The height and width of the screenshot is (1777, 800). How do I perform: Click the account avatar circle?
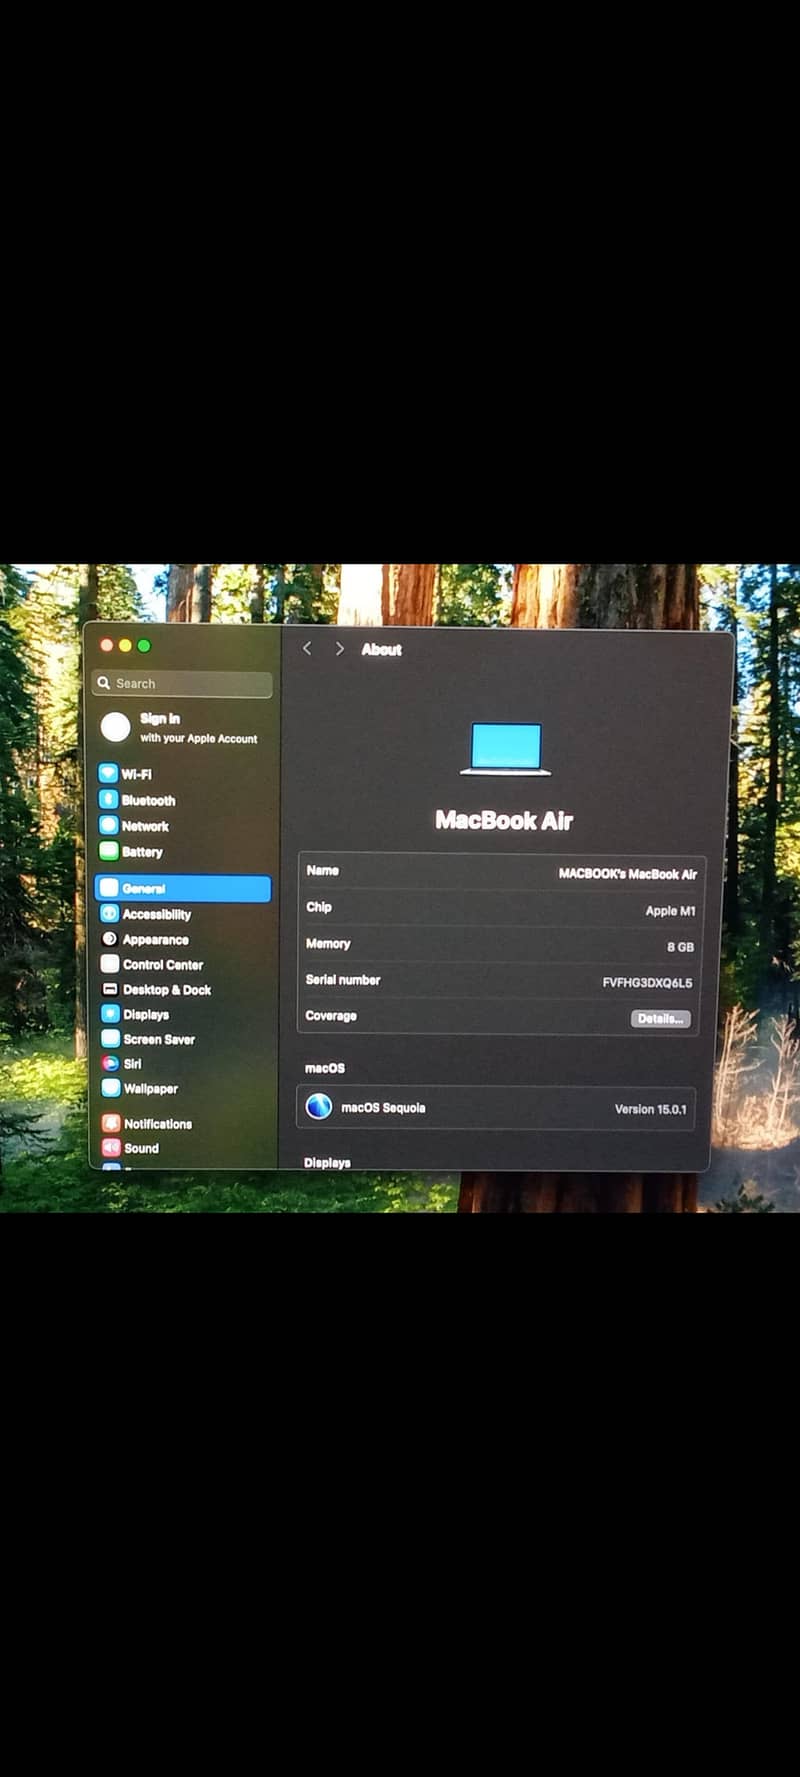coord(116,727)
